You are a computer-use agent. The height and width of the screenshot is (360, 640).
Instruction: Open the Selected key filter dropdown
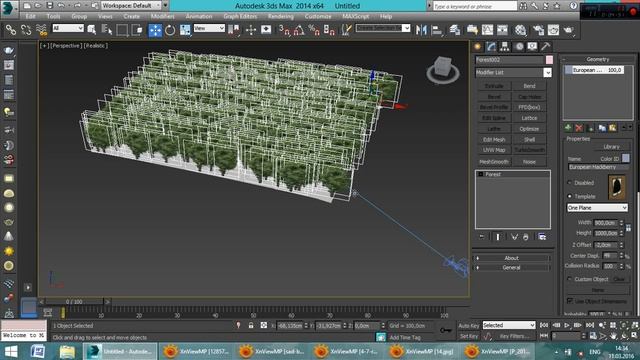(x=509, y=325)
